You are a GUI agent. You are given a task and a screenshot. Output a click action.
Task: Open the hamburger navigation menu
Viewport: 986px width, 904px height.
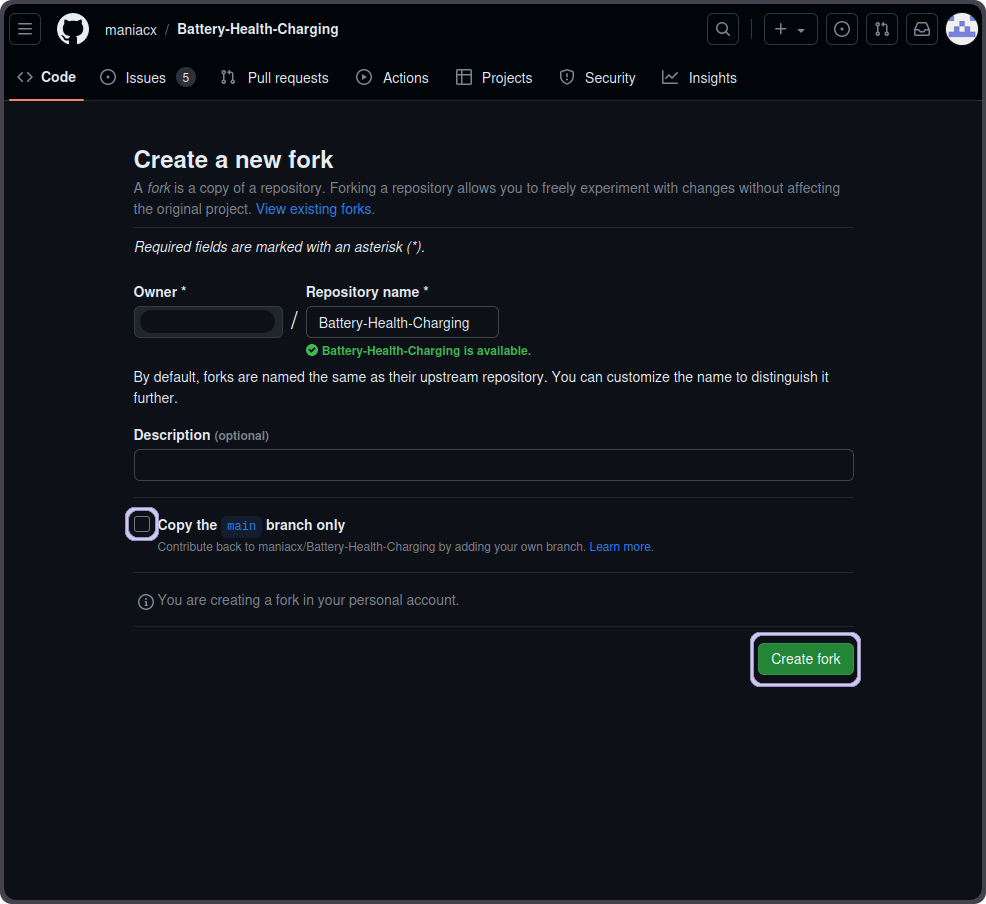pyautogui.click(x=25, y=29)
